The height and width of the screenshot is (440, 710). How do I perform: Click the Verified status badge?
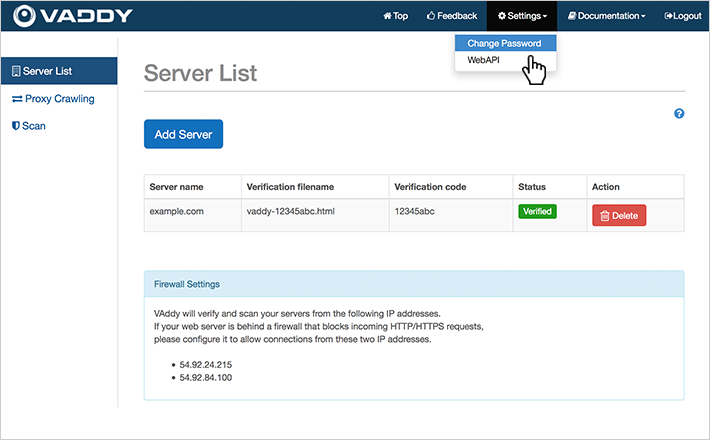pyautogui.click(x=537, y=211)
